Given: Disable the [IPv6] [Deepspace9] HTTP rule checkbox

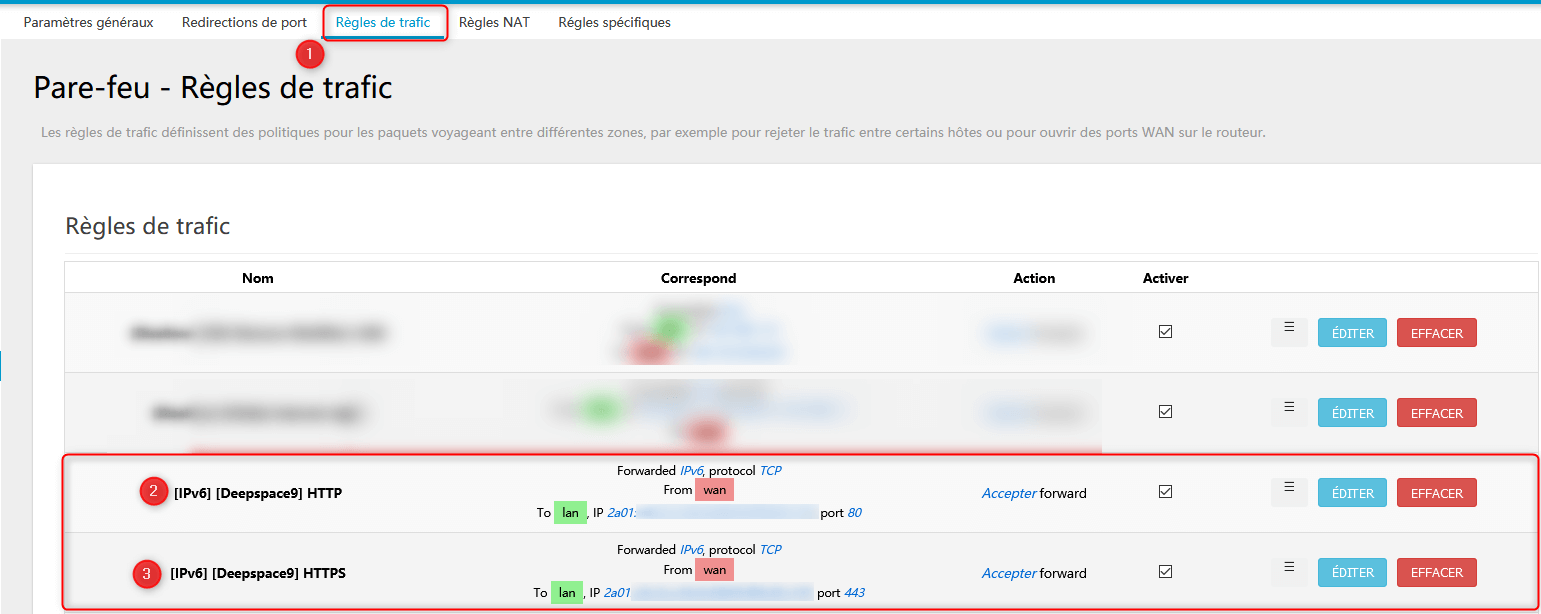Looking at the screenshot, I should [x=1165, y=492].
